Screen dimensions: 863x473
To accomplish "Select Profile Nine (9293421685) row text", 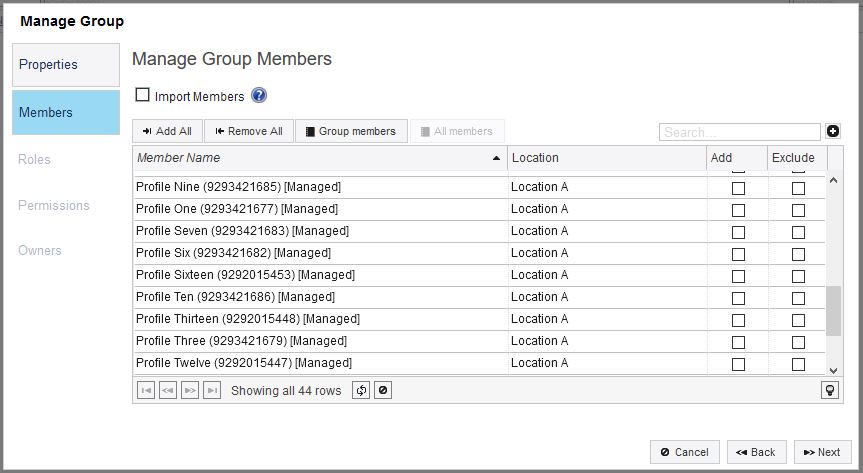I will tap(238, 187).
